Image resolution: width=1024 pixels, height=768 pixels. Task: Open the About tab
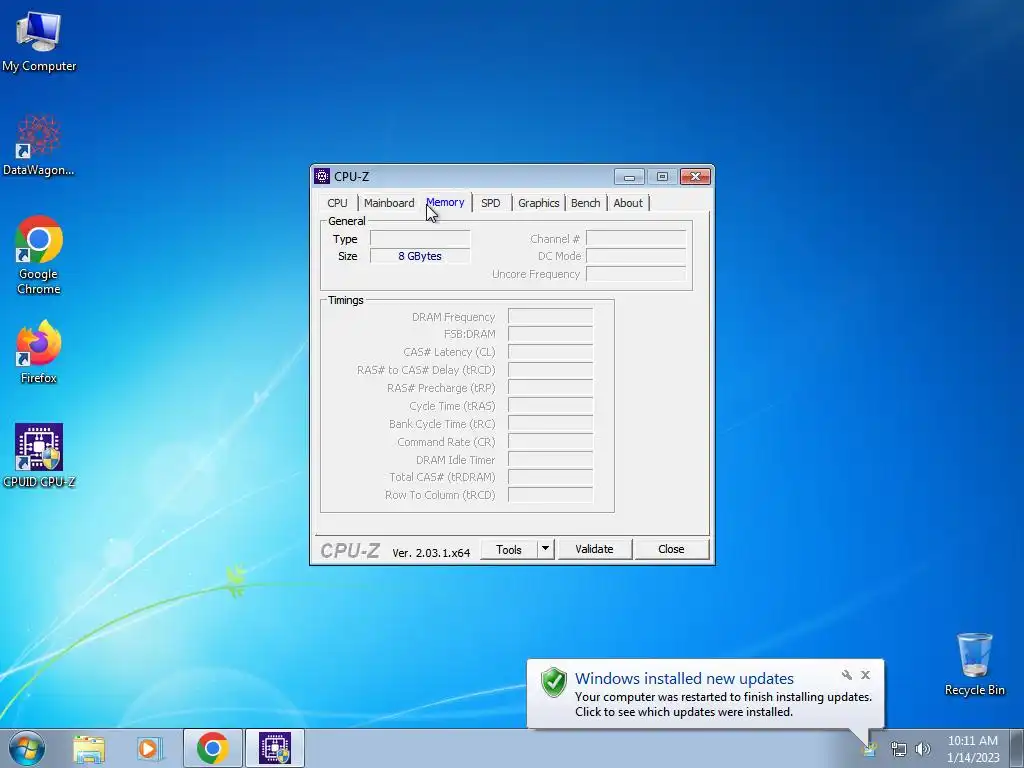(x=628, y=203)
